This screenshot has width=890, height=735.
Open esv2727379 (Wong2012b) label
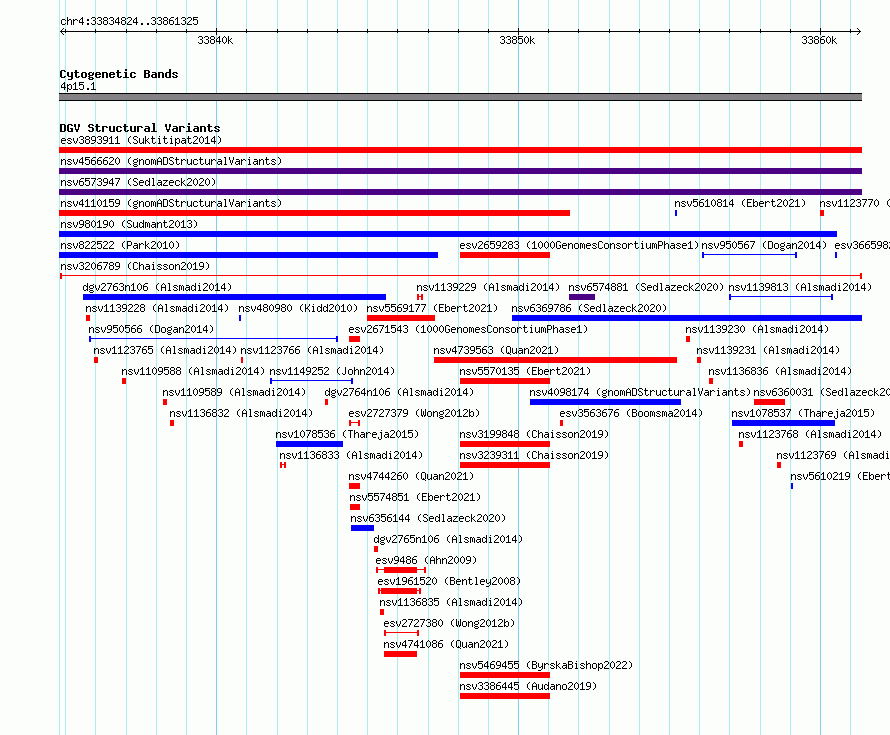414,413
